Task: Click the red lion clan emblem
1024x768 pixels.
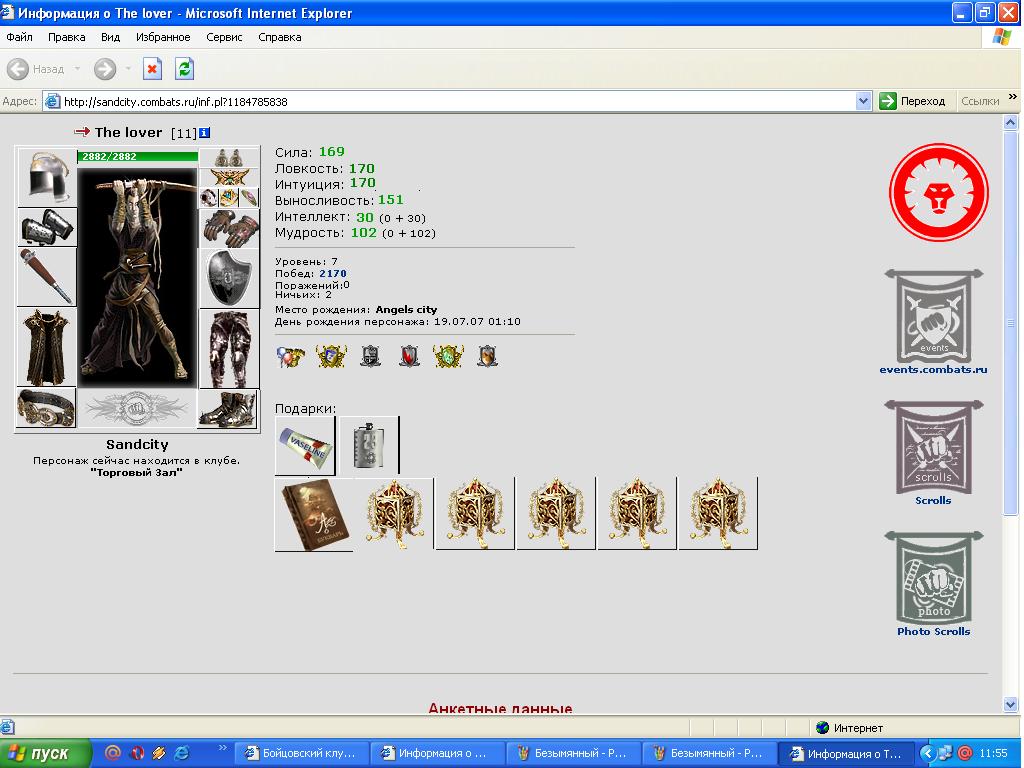Action: [x=938, y=193]
